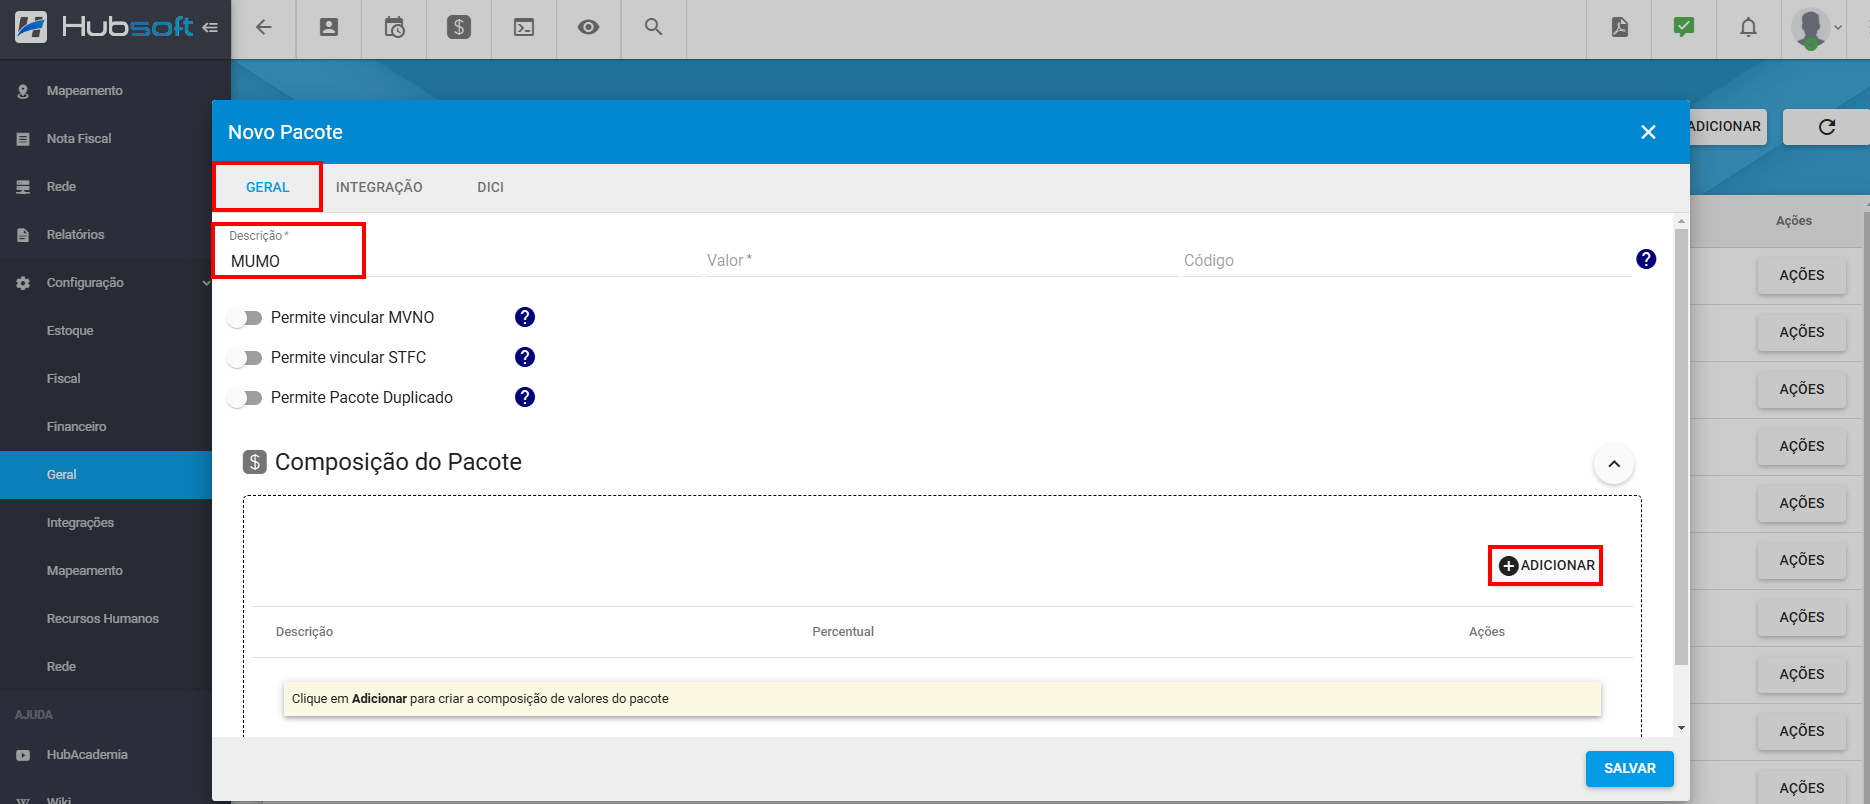Click the dialog vertical scrollbar
This screenshot has width=1870, height=804.
1681,446
